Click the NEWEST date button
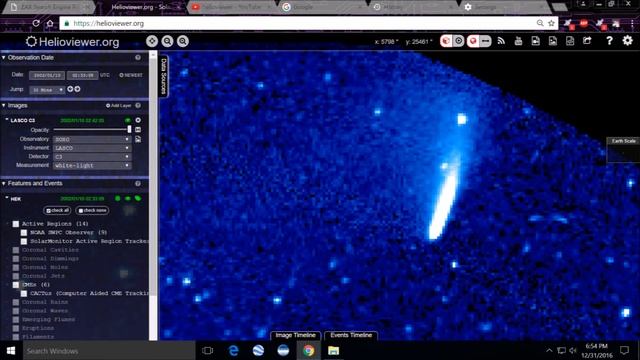This screenshot has width=640, height=360. pyautogui.click(x=131, y=75)
